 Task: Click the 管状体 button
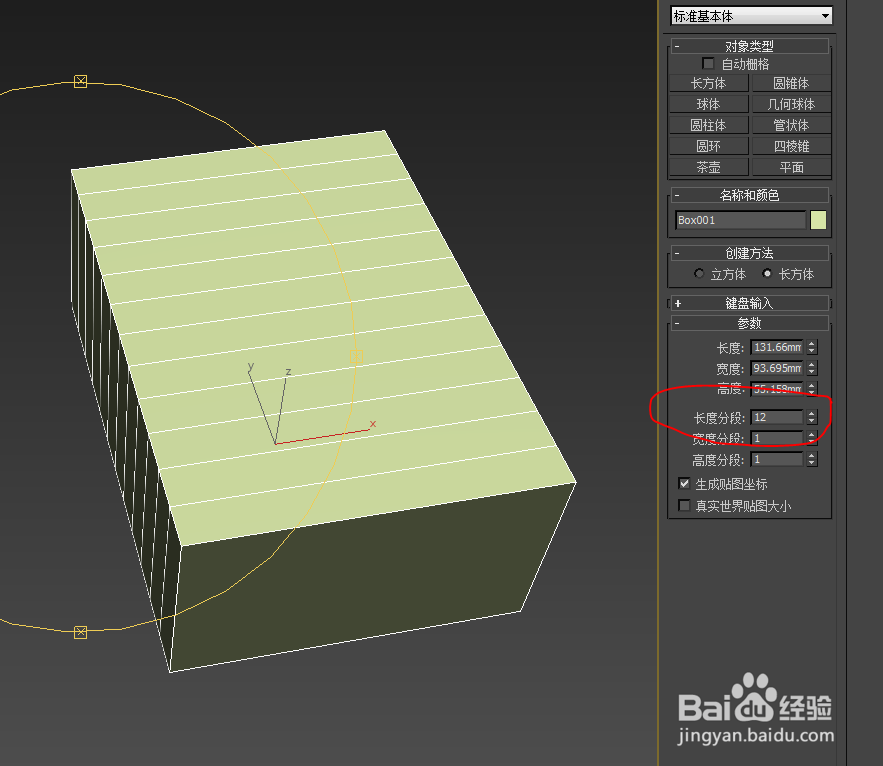click(x=791, y=125)
